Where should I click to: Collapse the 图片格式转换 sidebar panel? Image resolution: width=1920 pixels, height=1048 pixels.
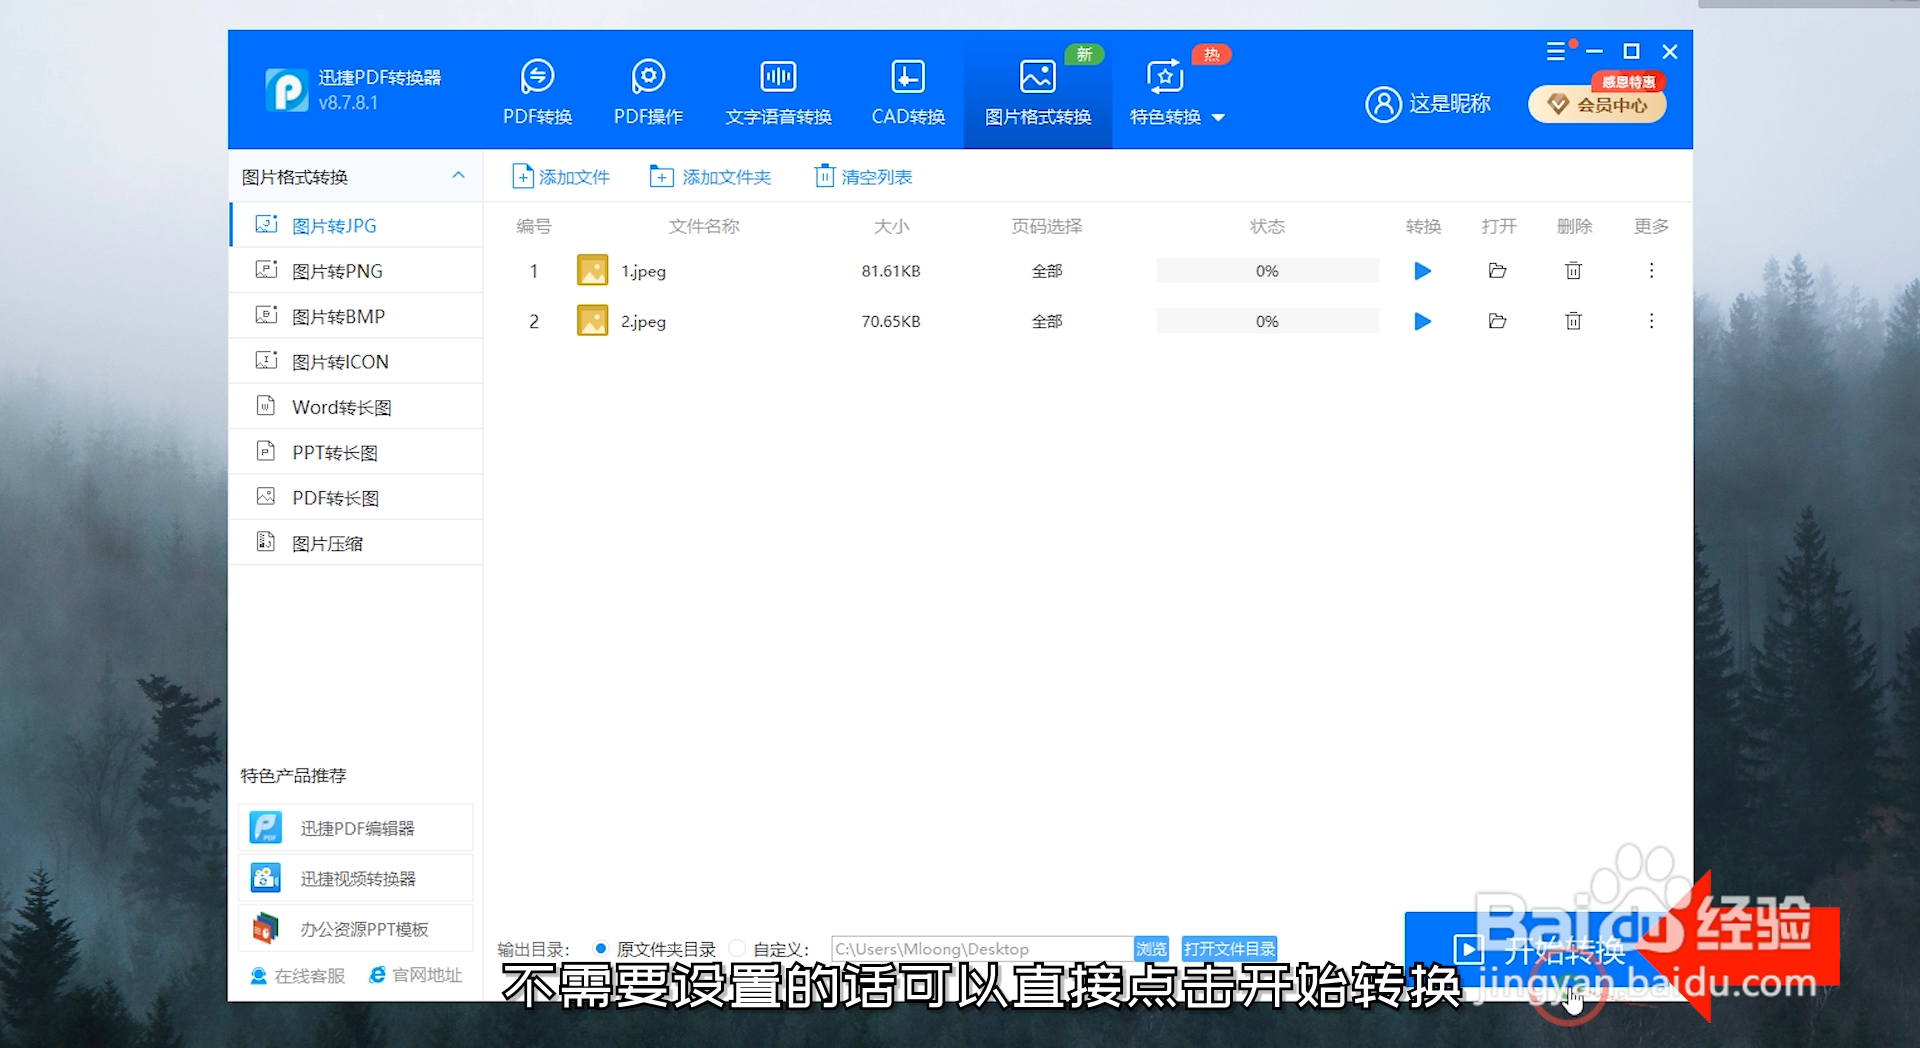click(x=459, y=176)
